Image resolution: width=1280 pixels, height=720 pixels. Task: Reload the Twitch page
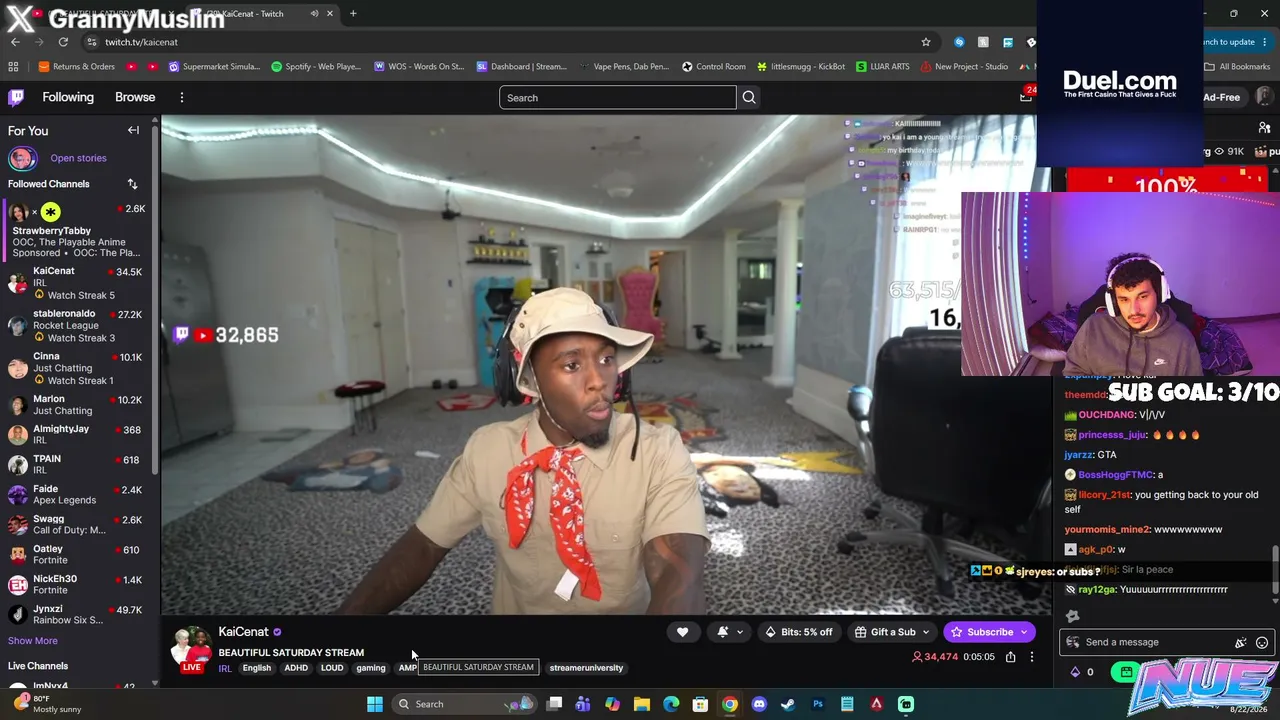coord(63,42)
